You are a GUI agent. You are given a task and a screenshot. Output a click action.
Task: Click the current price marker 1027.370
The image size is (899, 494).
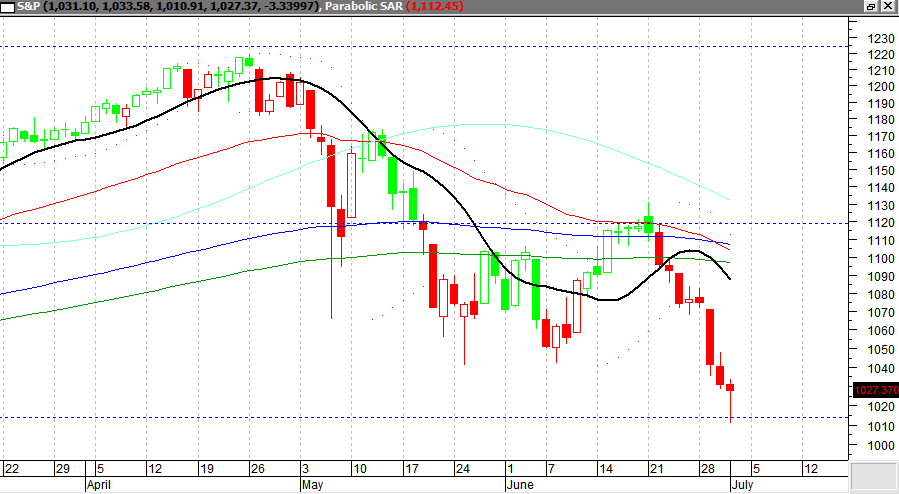[x=876, y=390]
